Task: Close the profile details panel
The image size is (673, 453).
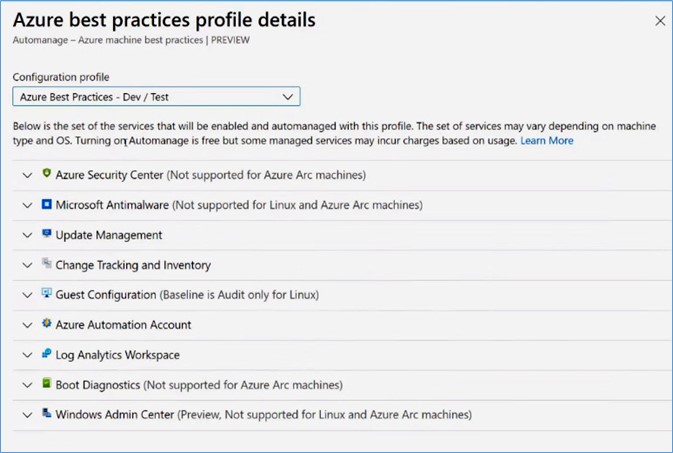Action: pyautogui.click(x=660, y=21)
